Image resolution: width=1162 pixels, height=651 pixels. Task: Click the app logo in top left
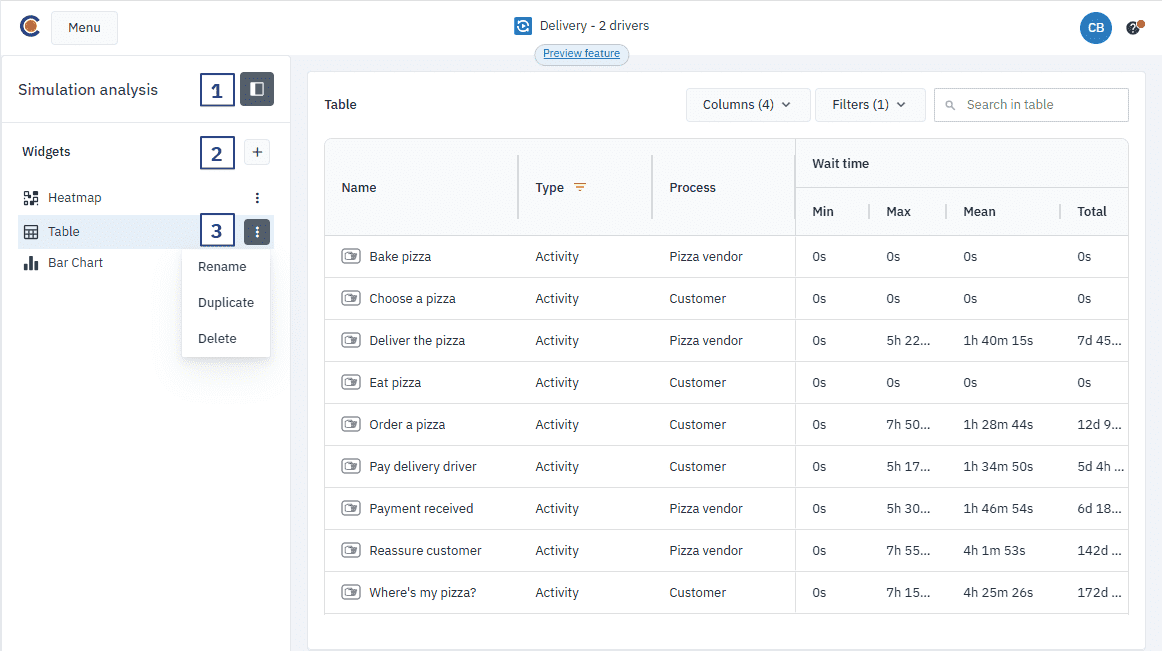(x=30, y=27)
